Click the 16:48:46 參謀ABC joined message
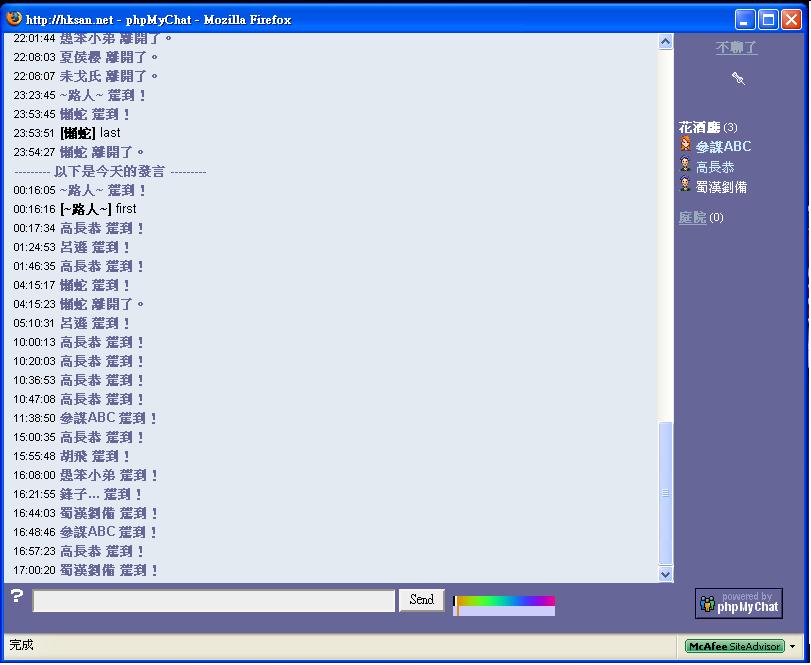 pos(85,532)
